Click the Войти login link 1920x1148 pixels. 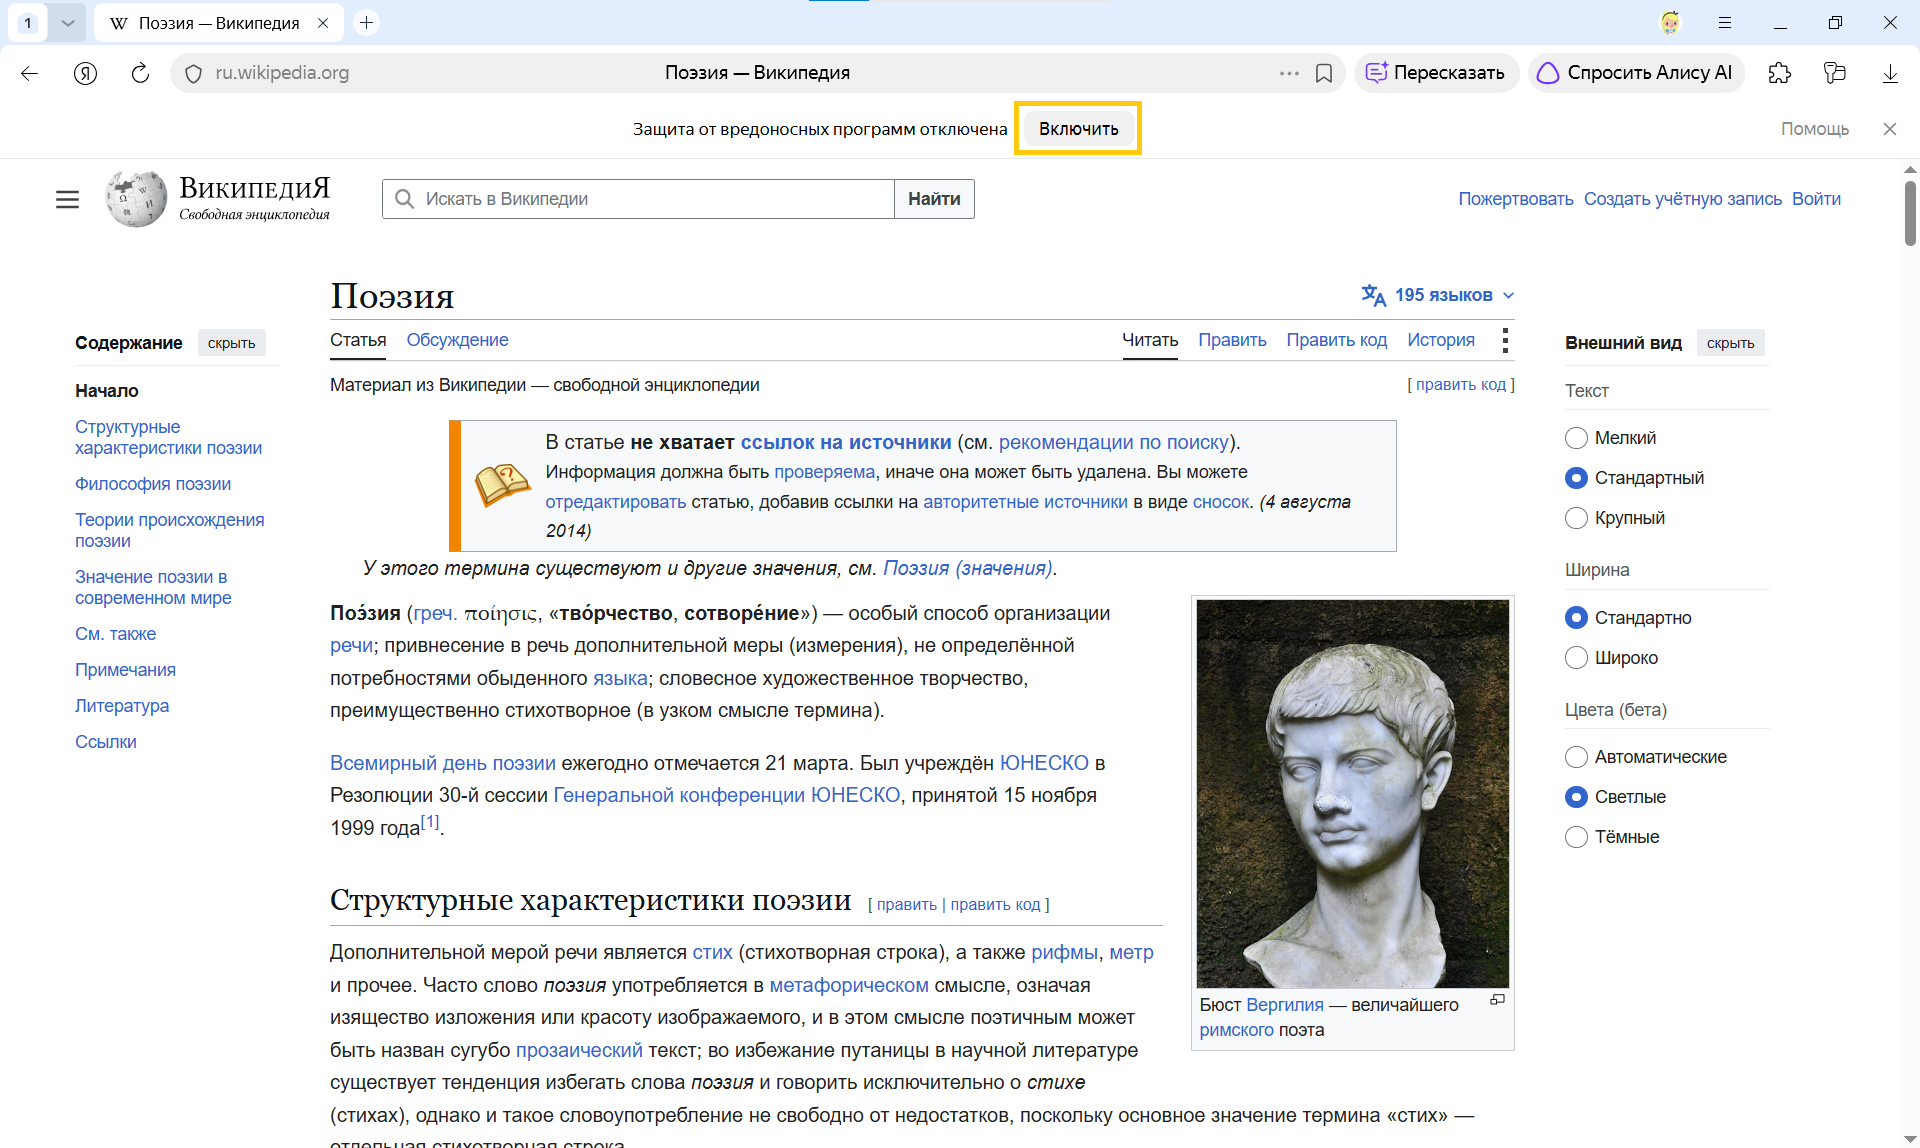coord(1816,199)
